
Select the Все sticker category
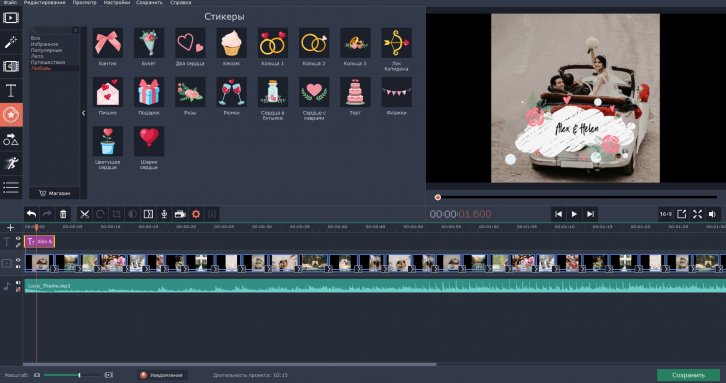[x=36, y=38]
